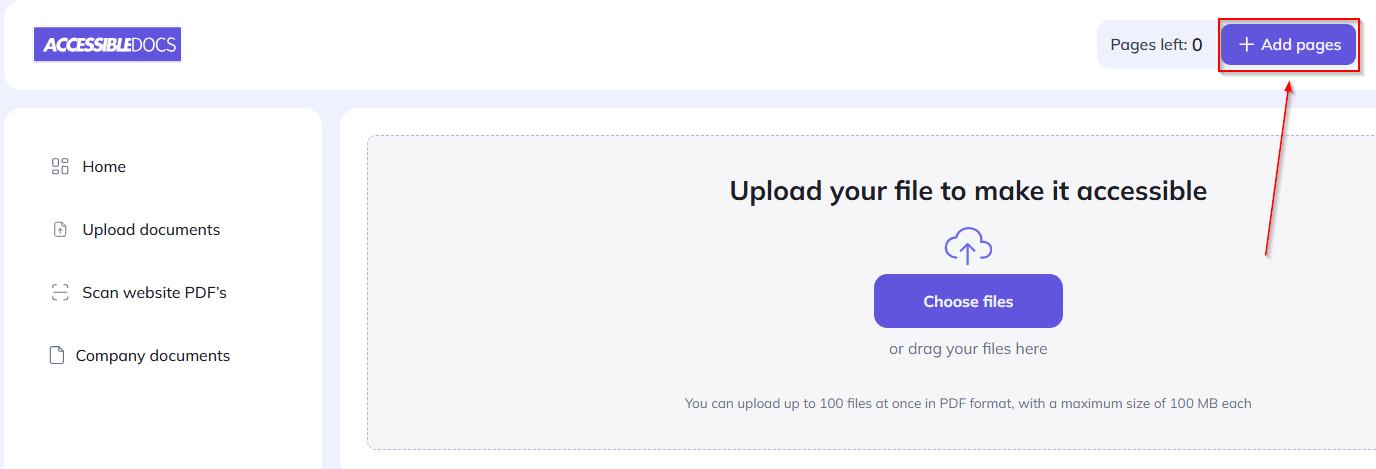
Task: Navigate to Company documents
Action: [152, 356]
